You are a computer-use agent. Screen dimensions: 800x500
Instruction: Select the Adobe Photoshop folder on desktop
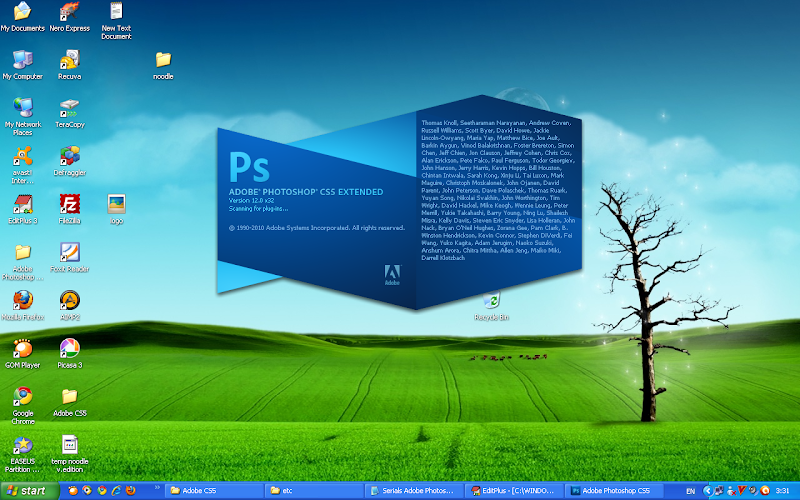click(22, 261)
